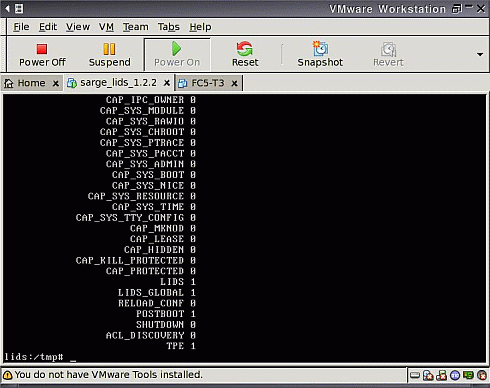Image resolution: width=490 pixels, height=388 pixels.
Task: Click the floppy drive status icon
Action: point(441,376)
